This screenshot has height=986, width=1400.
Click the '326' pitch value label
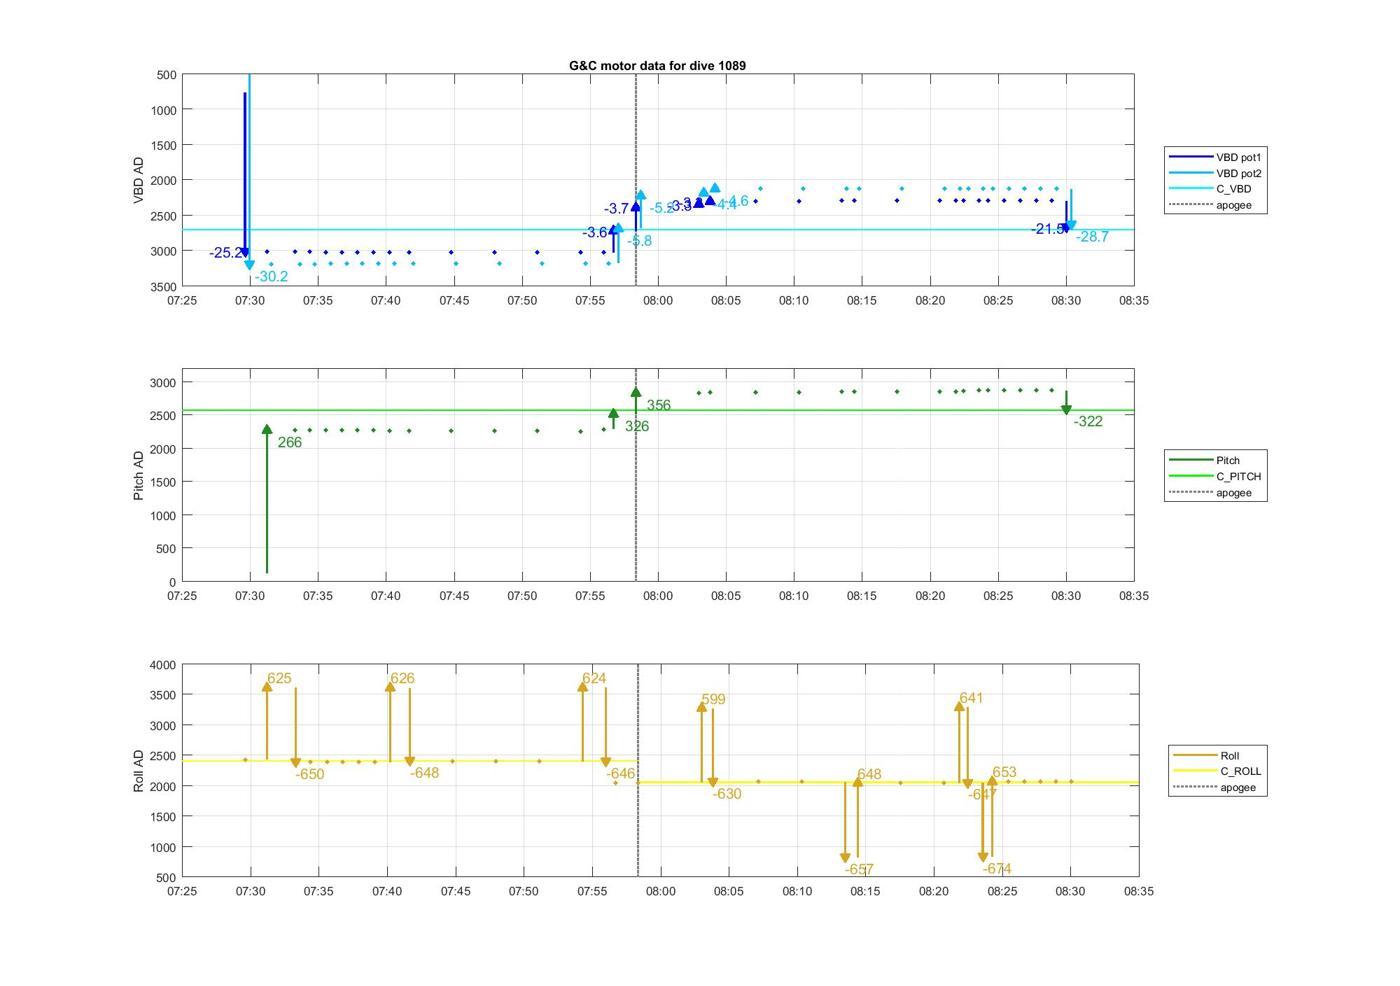point(637,426)
